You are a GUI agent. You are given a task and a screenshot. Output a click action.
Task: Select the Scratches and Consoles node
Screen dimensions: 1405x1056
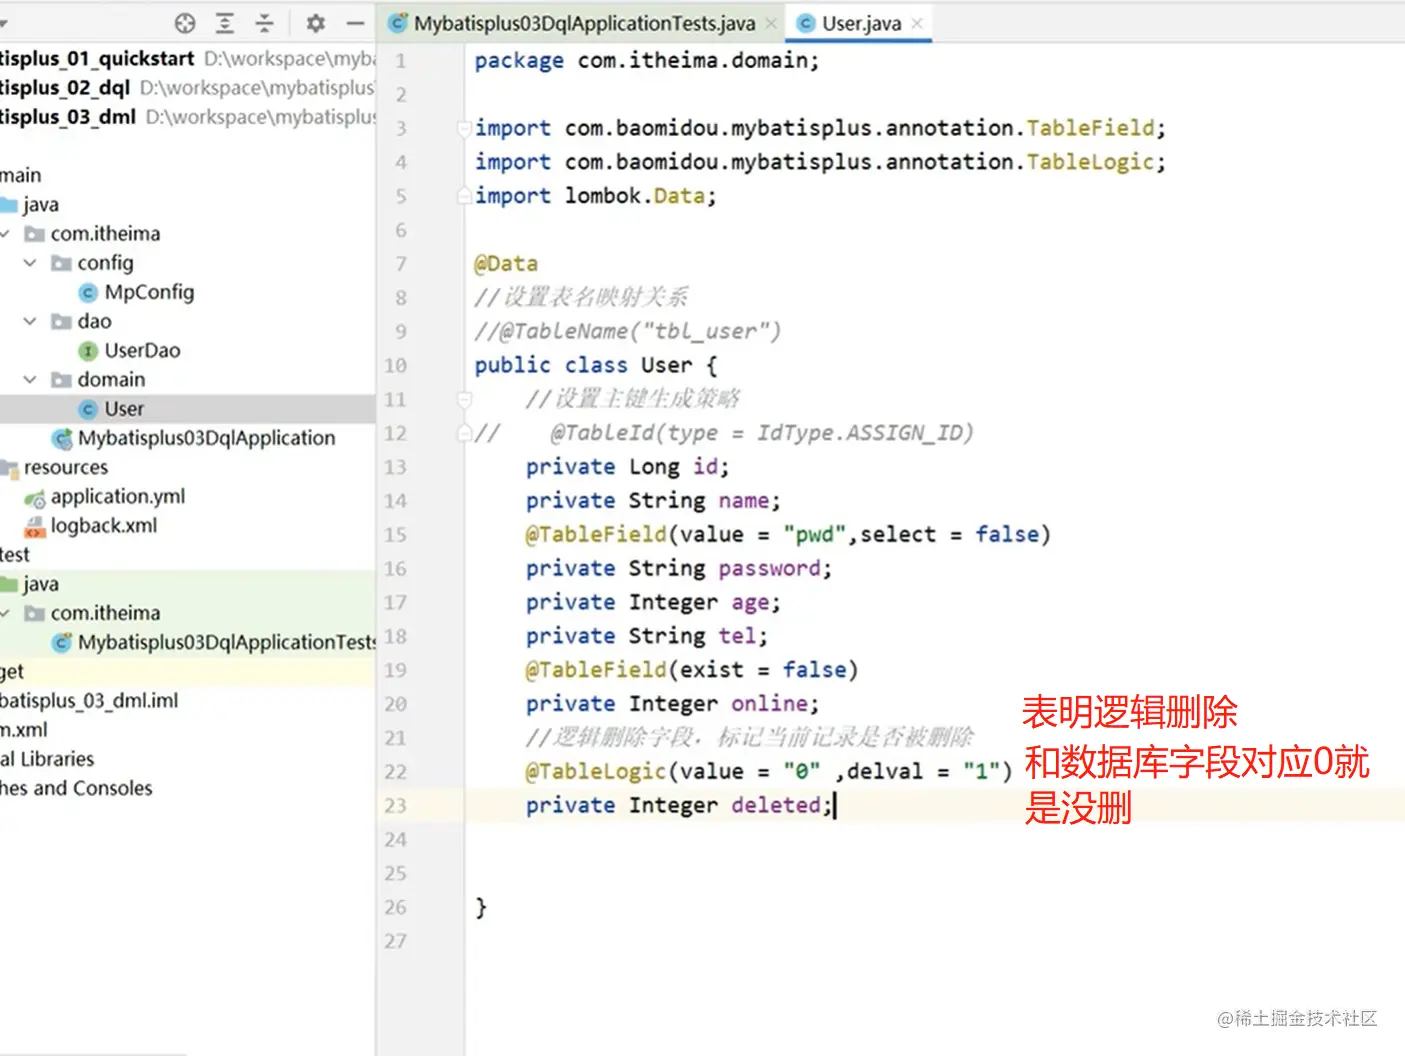pyautogui.click(x=76, y=788)
